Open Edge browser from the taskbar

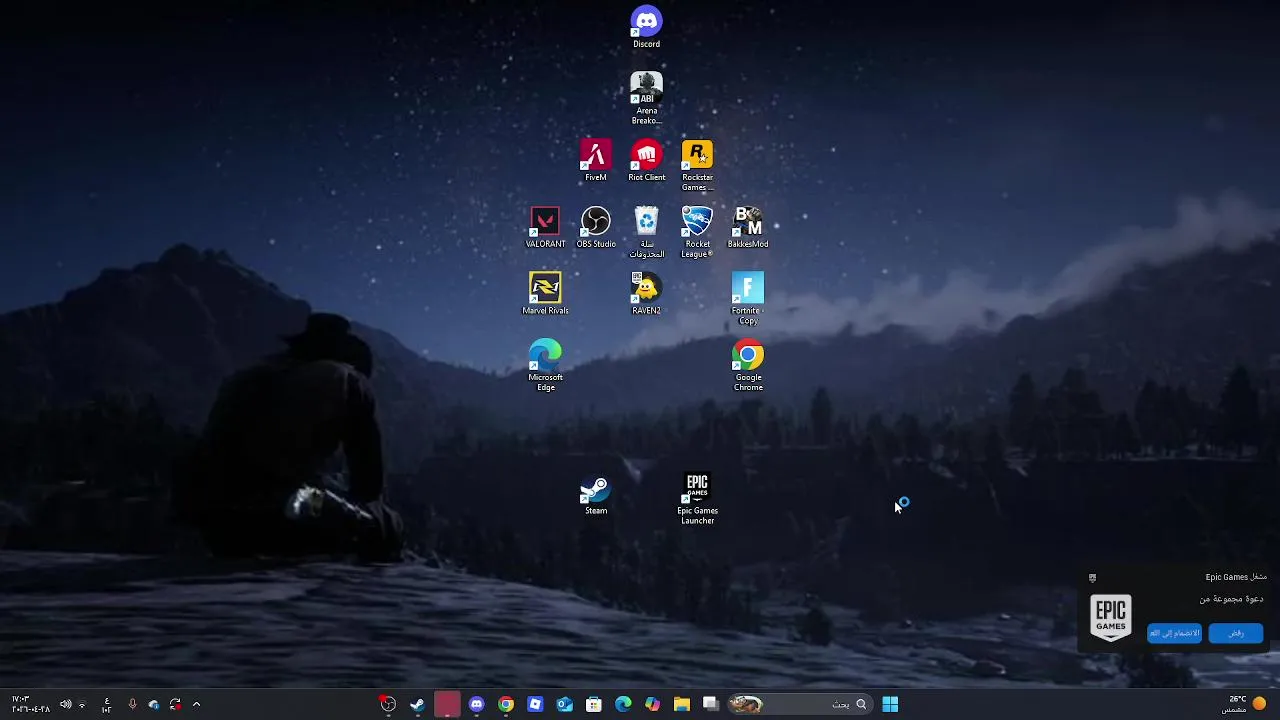click(x=623, y=704)
